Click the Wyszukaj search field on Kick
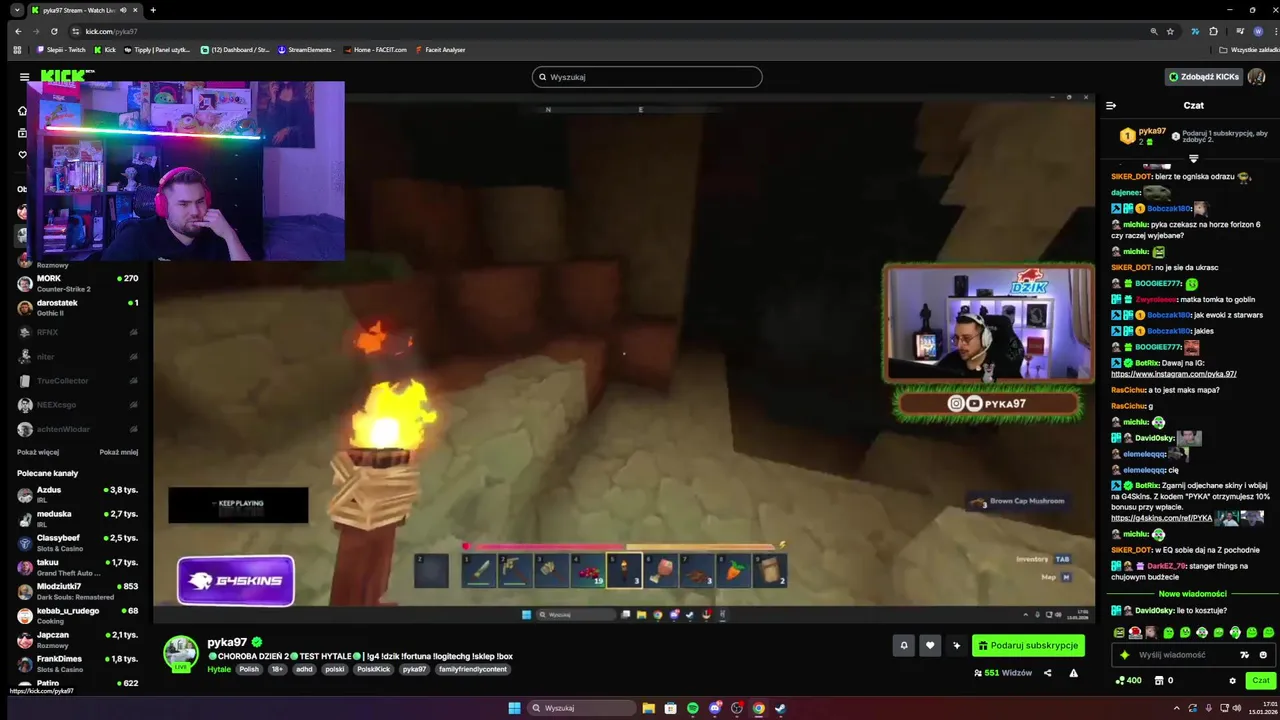 (647, 77)
